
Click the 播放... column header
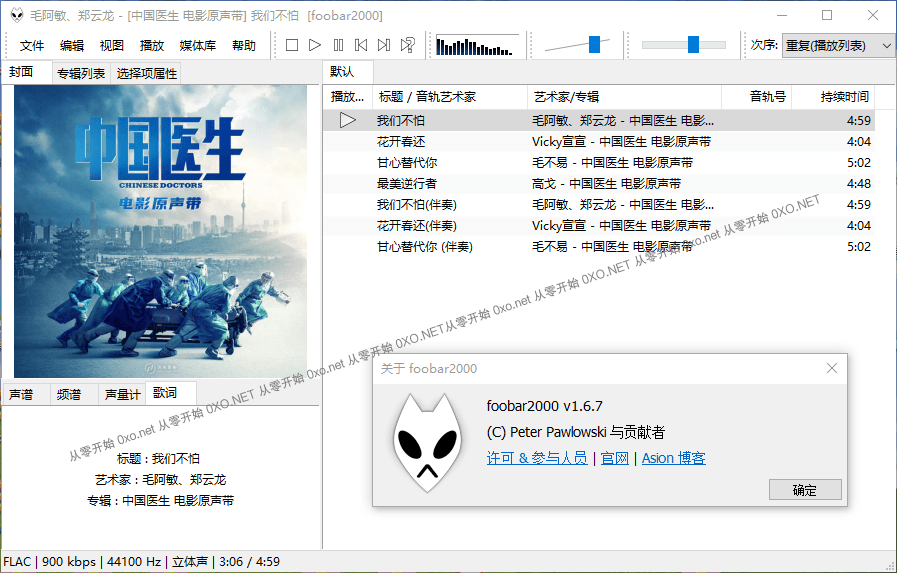348,97
